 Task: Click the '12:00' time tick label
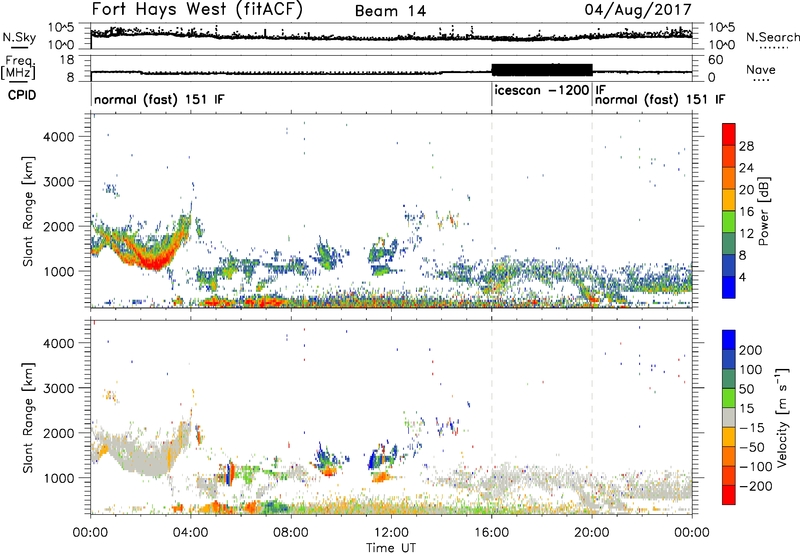(391, 533)
